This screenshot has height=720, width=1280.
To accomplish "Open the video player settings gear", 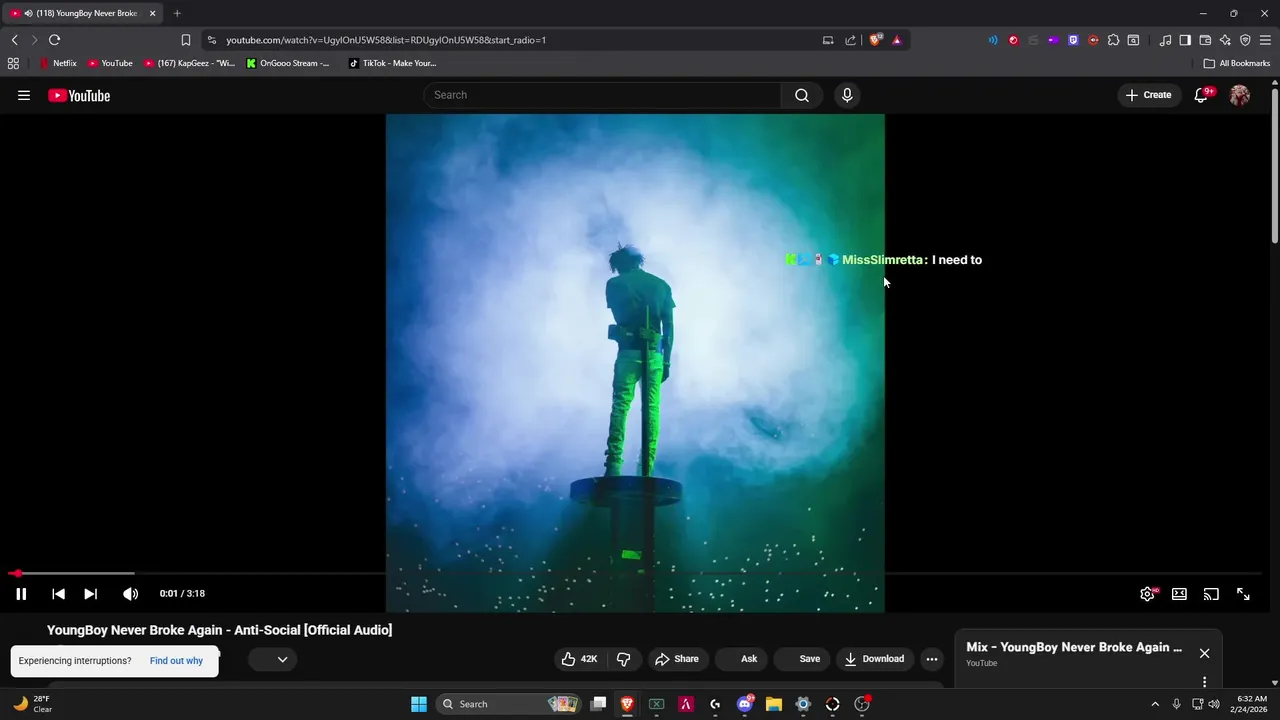I will point(1148,594).
